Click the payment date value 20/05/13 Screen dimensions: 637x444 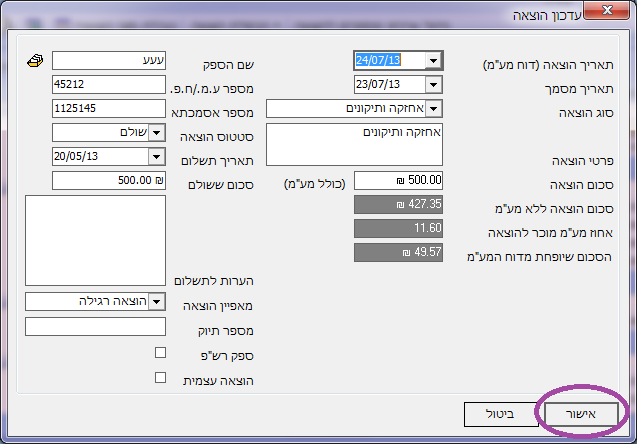[76, 156]
